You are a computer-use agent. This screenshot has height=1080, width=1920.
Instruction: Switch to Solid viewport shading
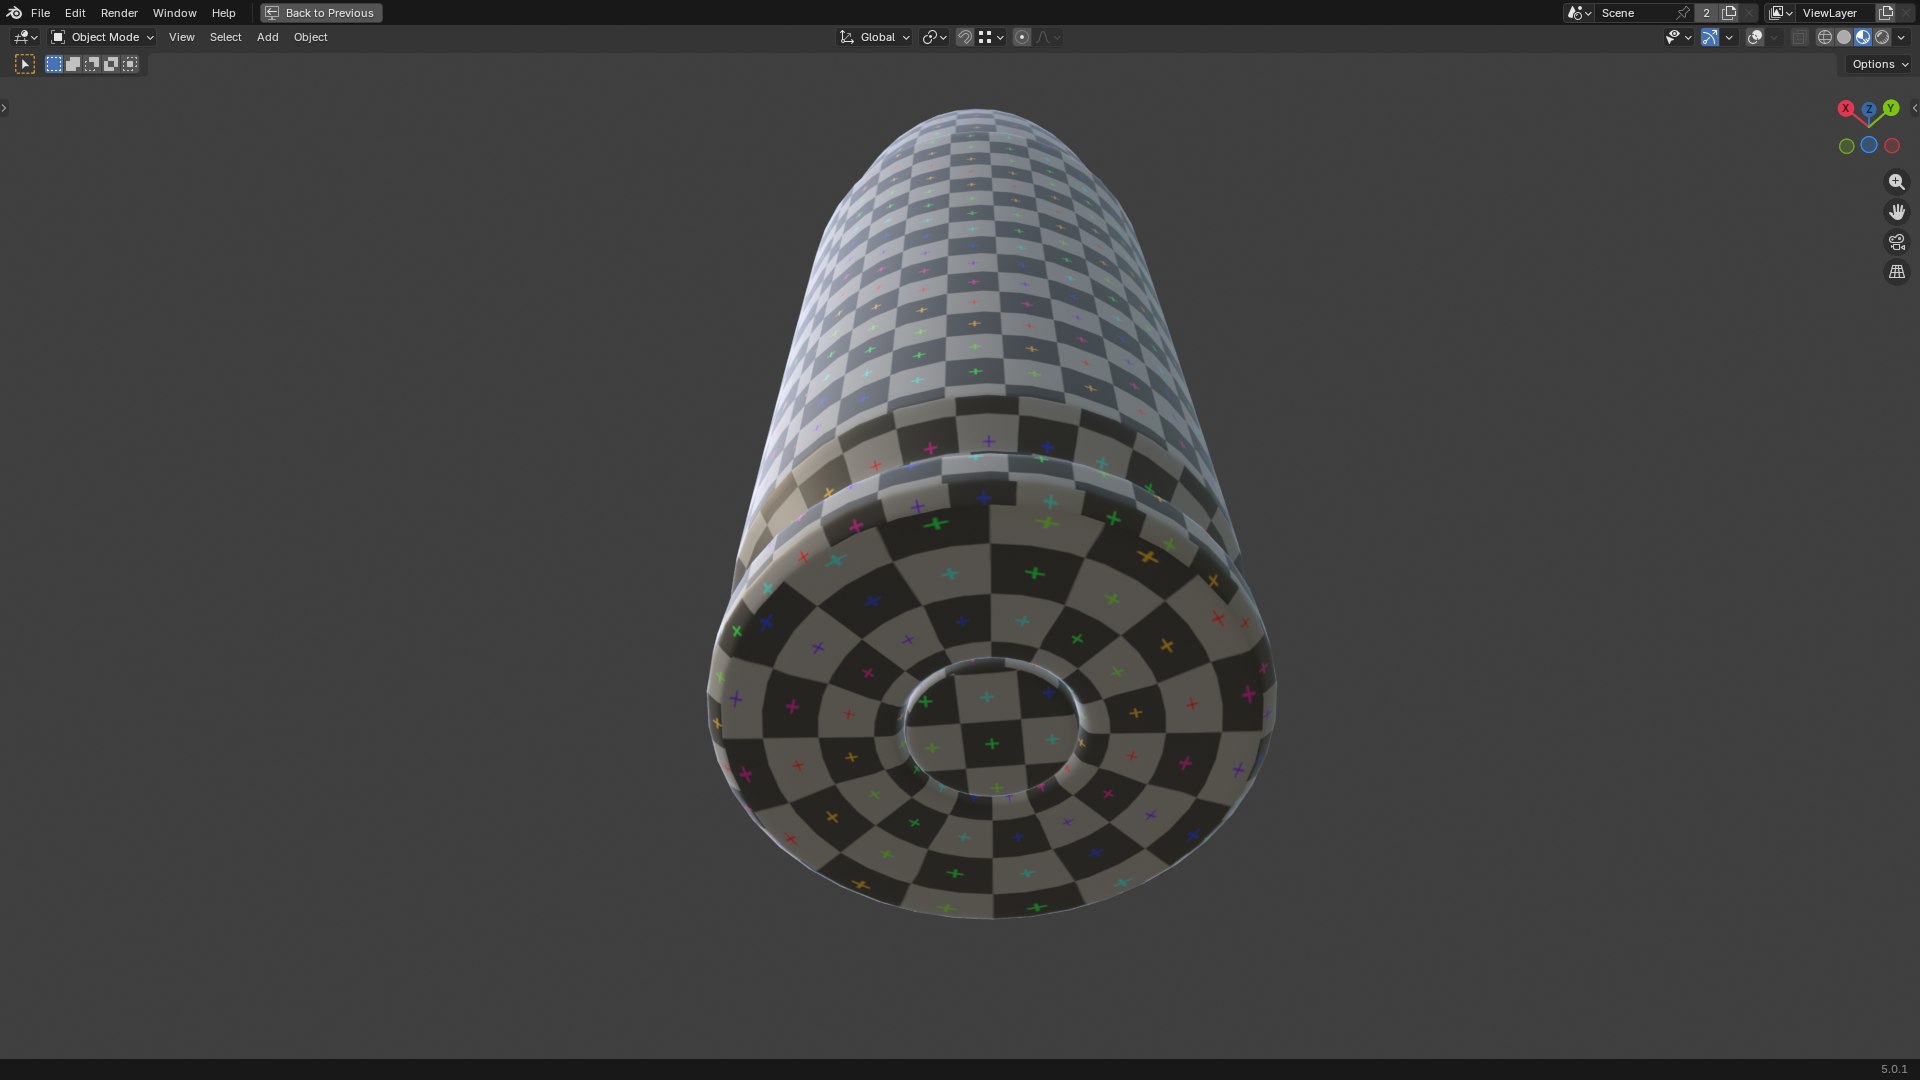[x=1844, y=37]
